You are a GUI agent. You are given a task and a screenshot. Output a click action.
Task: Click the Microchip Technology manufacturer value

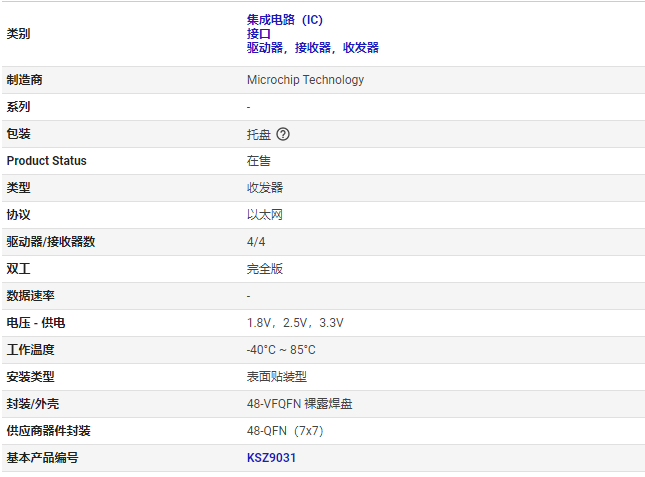[x=305, y=80]
